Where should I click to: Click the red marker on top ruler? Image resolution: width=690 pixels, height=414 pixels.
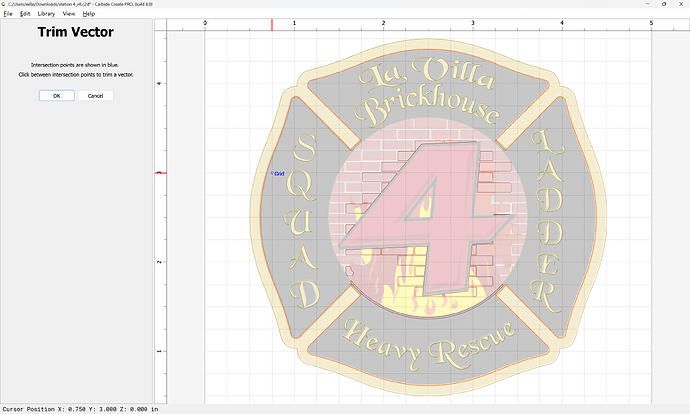(272, 24)
